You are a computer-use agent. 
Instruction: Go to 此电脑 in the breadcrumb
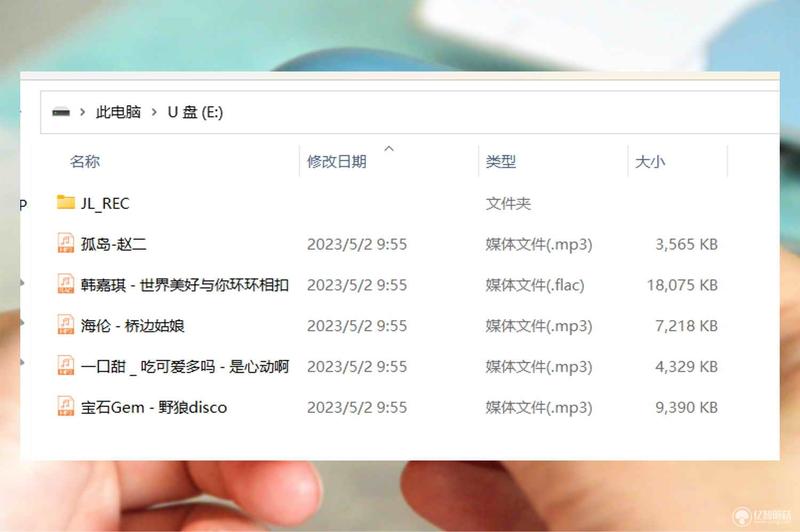(x=118, y=112)
